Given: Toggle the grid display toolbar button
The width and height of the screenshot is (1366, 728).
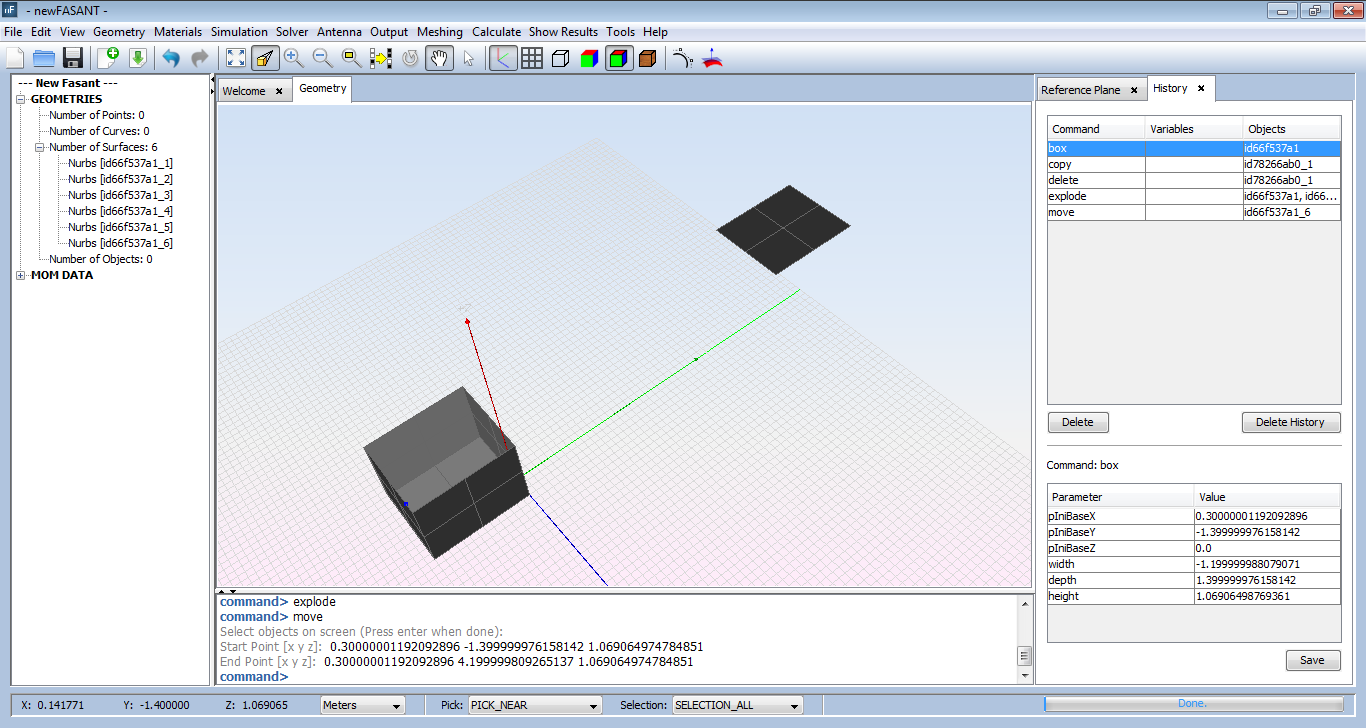Looking at the screenshot, I should (x=532, y=58).
